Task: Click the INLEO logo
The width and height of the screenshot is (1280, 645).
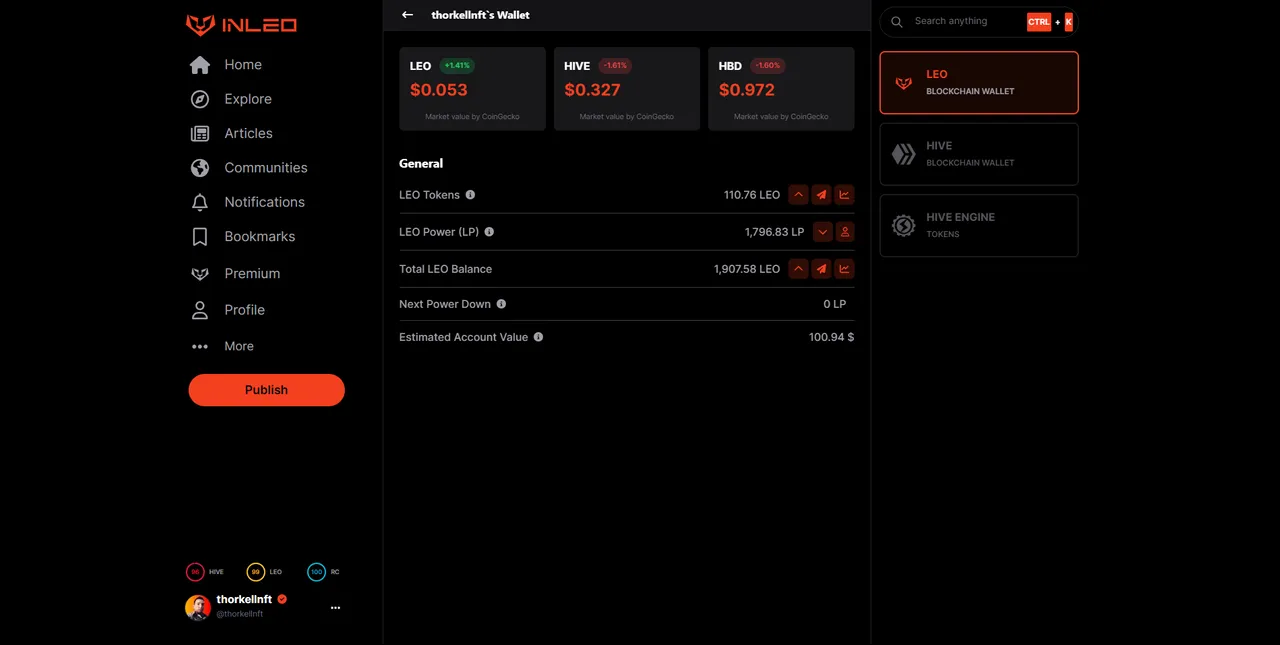Action: click(241, 25)
